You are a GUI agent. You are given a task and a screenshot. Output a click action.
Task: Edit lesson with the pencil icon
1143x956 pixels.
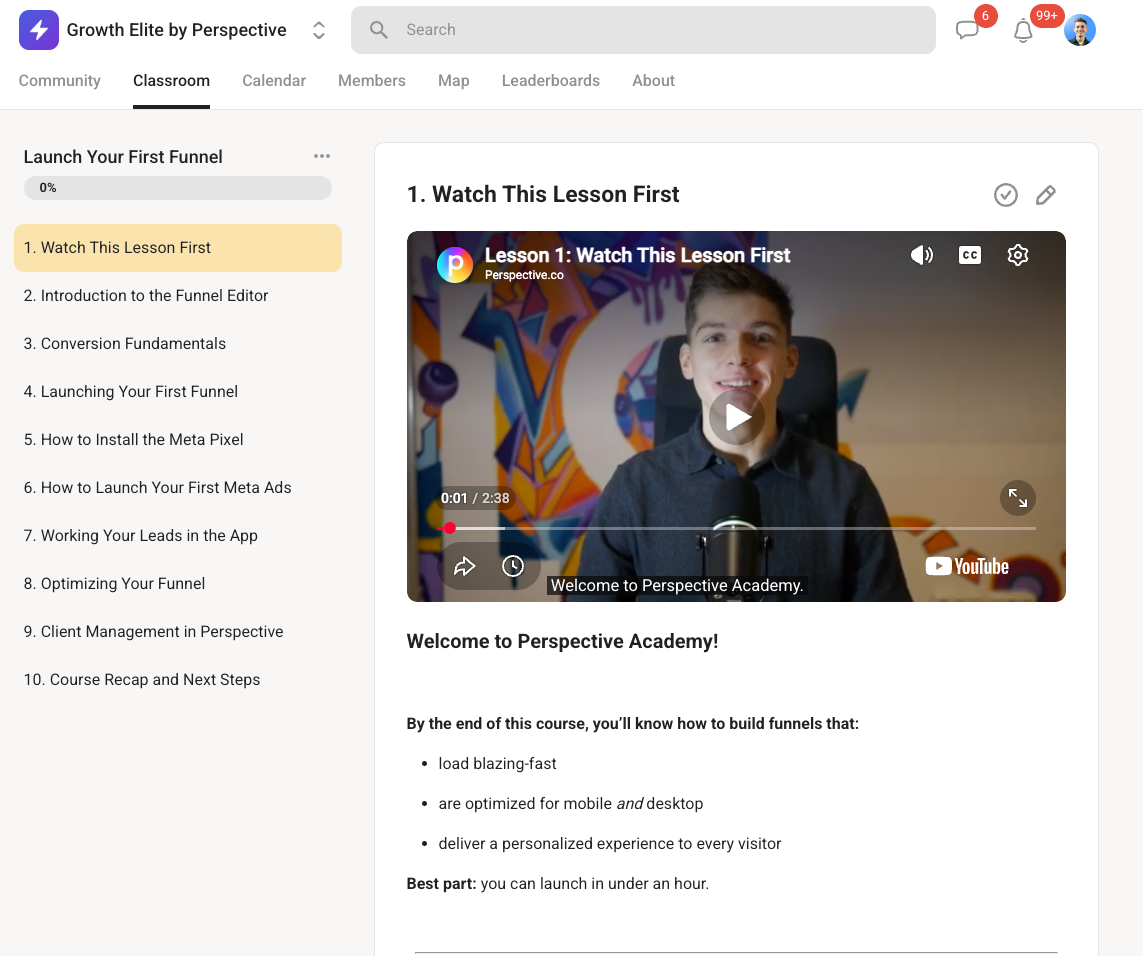pos(1045,195)
